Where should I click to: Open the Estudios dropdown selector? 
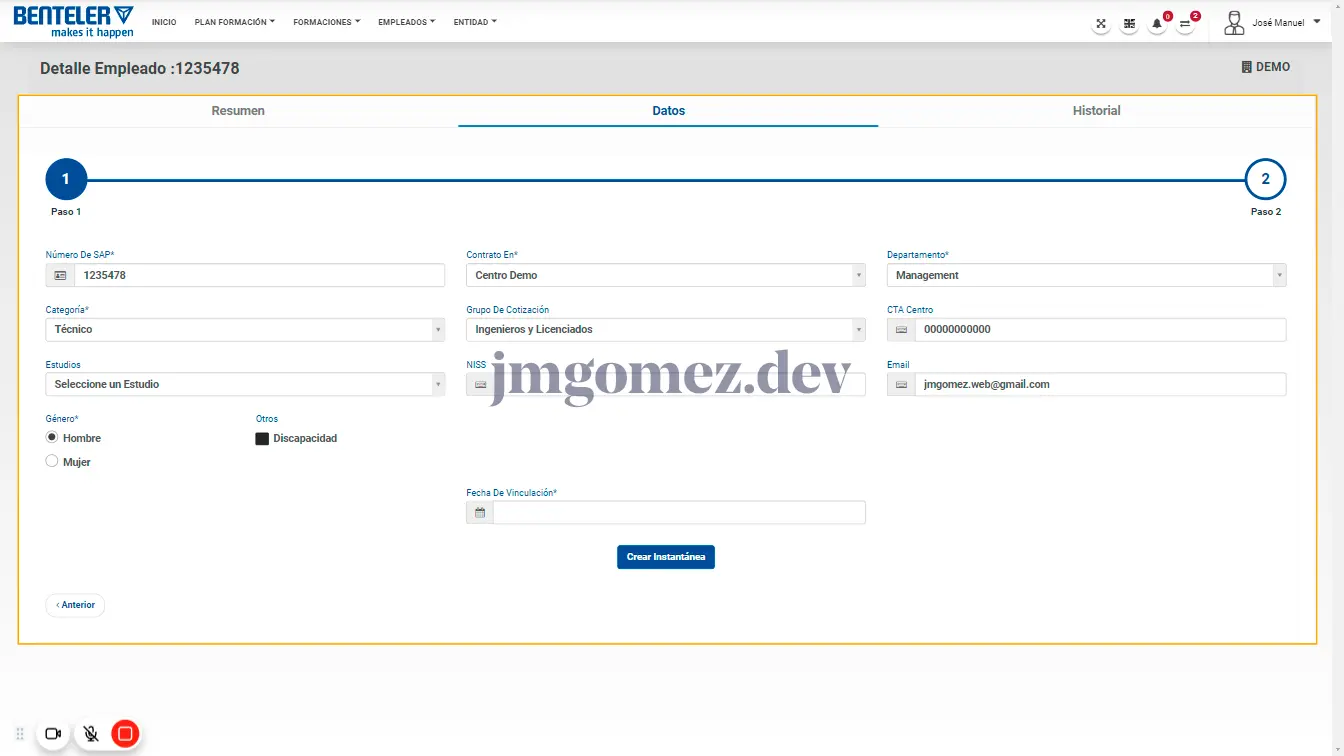(245, 384)
